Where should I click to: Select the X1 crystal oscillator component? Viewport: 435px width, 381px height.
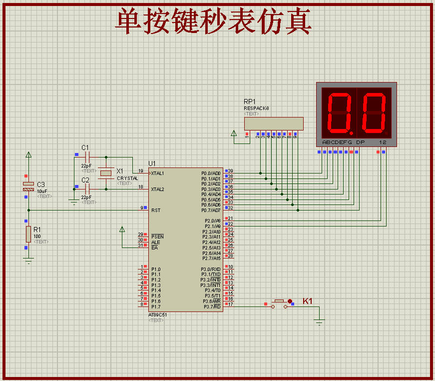click(106, 173)
